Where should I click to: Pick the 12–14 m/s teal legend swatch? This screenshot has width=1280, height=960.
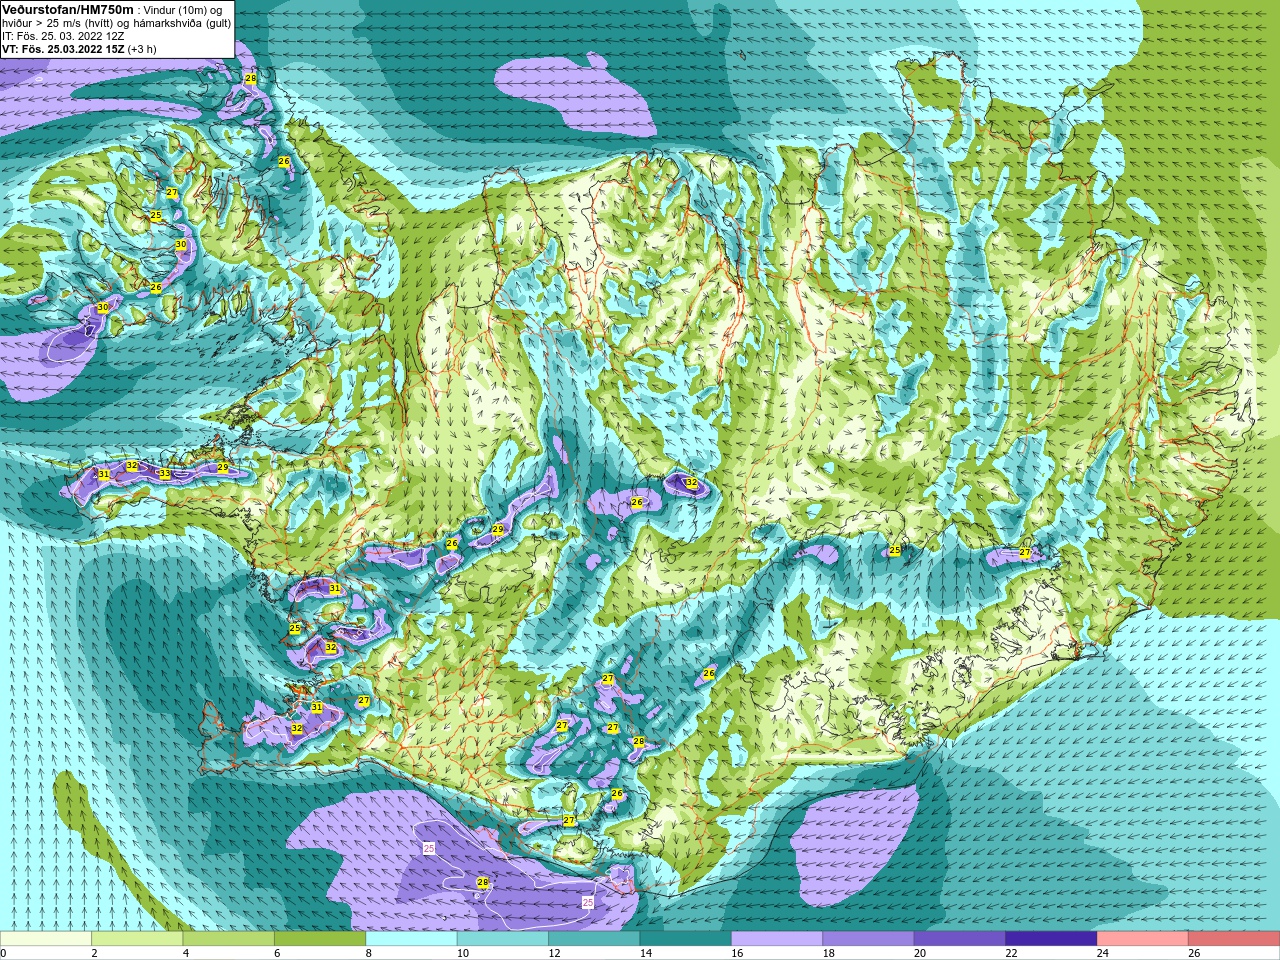point(594,939)
